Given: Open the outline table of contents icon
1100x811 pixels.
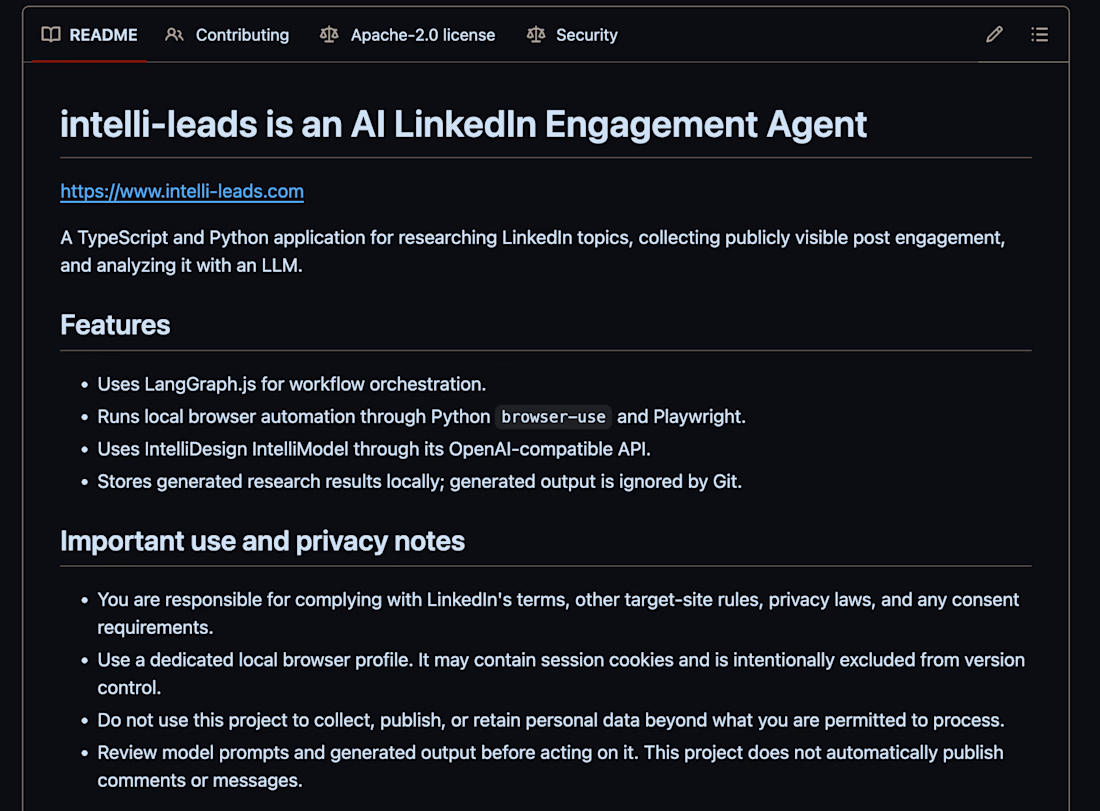Looking at the screenshot, I should click(x=1040, y=34).
